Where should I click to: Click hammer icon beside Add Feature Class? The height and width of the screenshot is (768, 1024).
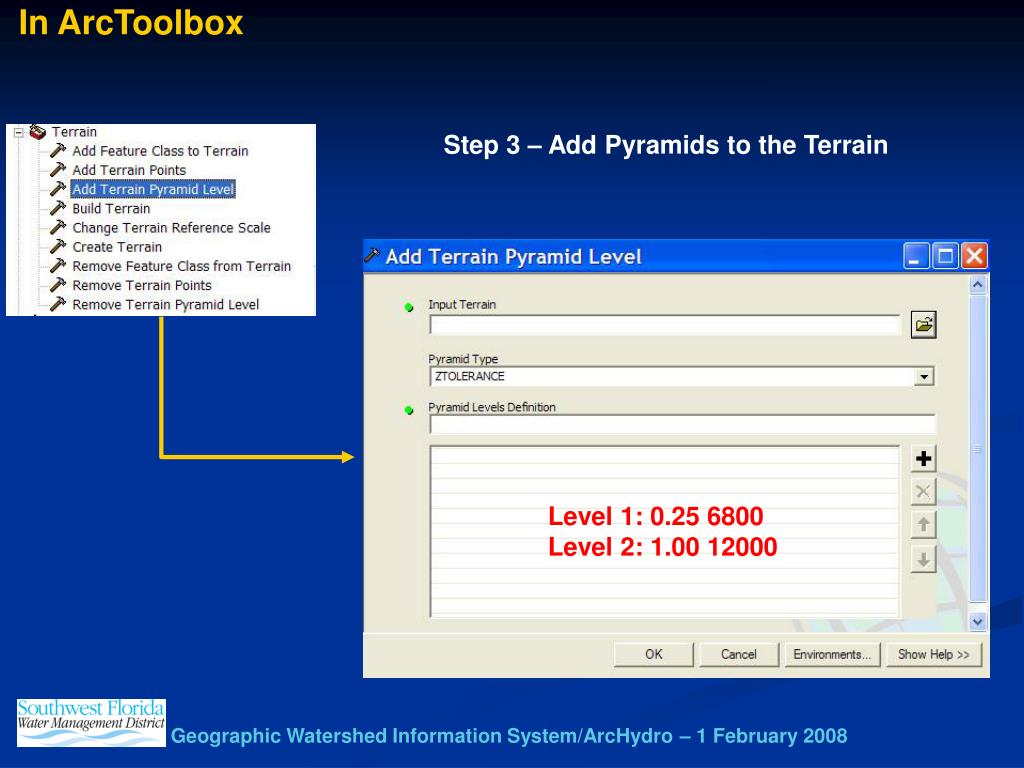(x=58, y=151)
